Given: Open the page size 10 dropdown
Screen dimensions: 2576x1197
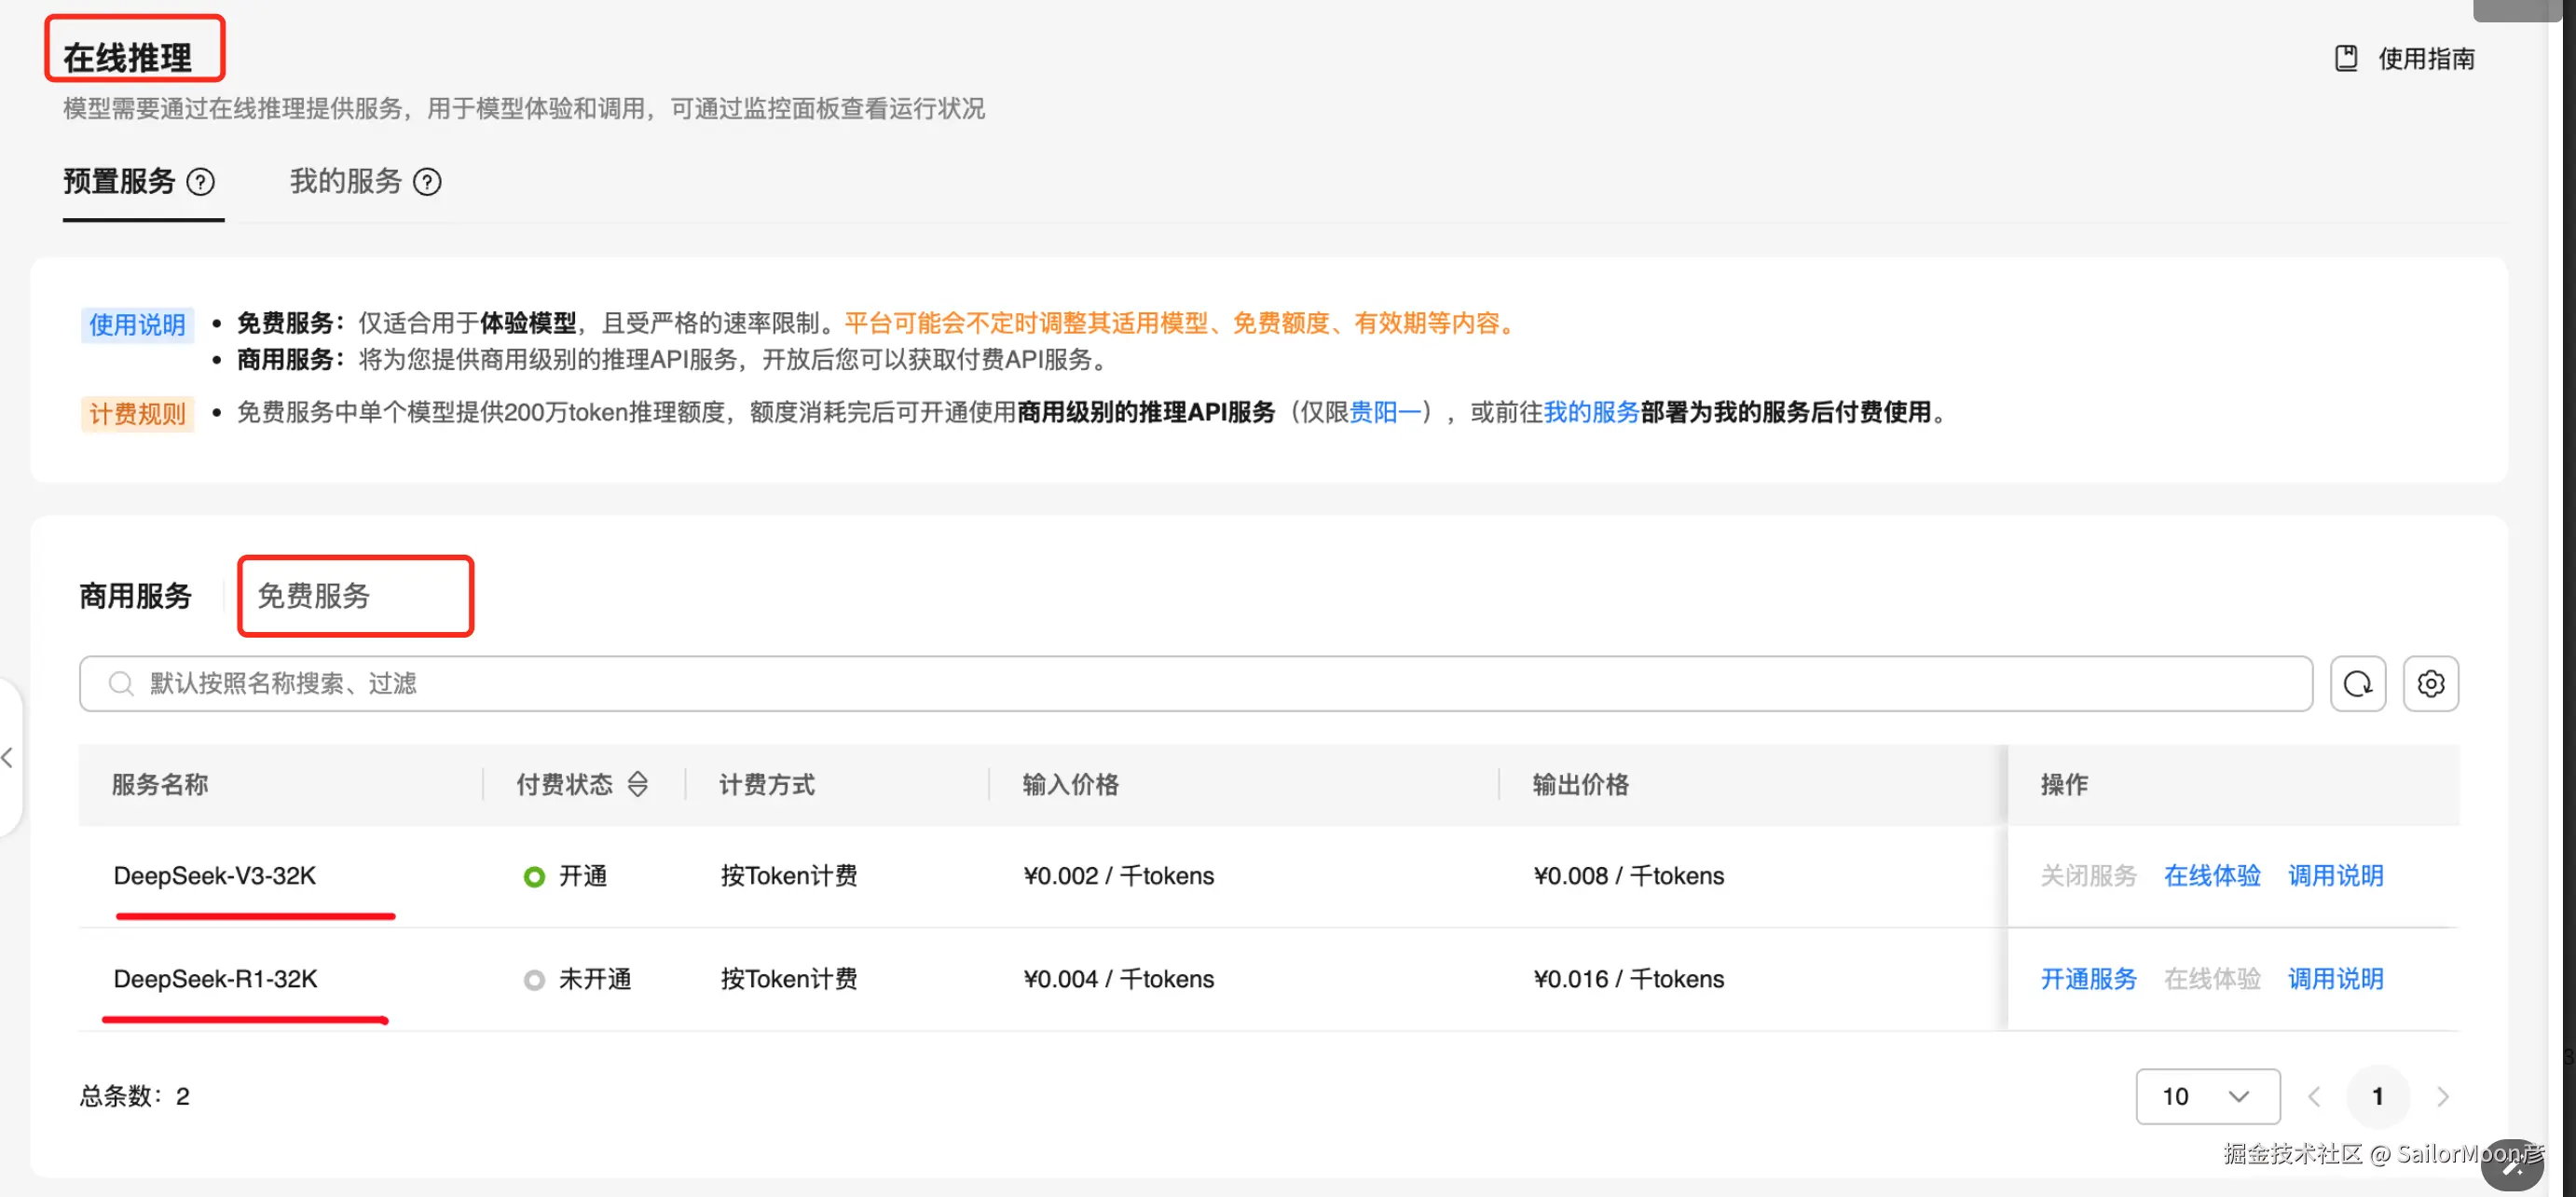Looking at the screenshot, I should click(x=2207, y=1097).
